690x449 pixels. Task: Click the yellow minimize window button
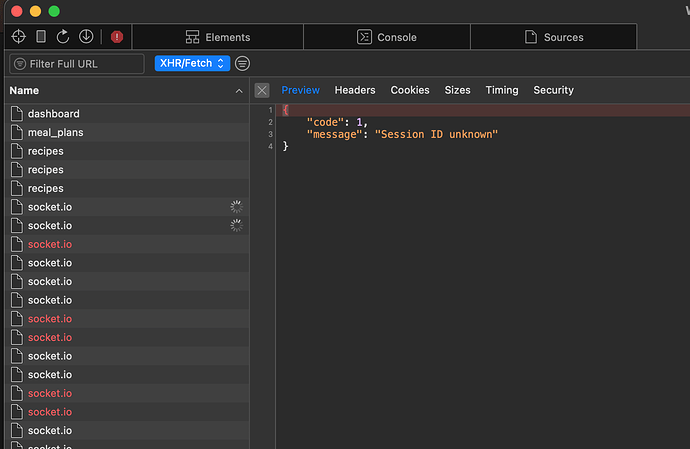click(35, 11)
